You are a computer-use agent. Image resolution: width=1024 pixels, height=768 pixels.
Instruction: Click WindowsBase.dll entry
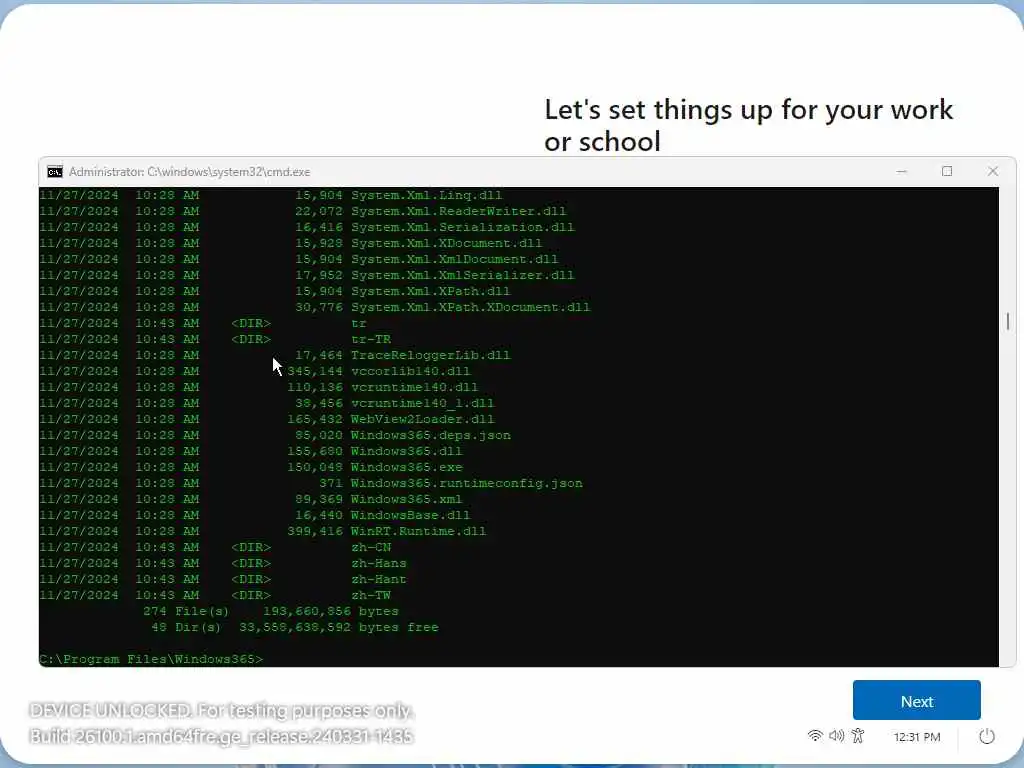410,515
